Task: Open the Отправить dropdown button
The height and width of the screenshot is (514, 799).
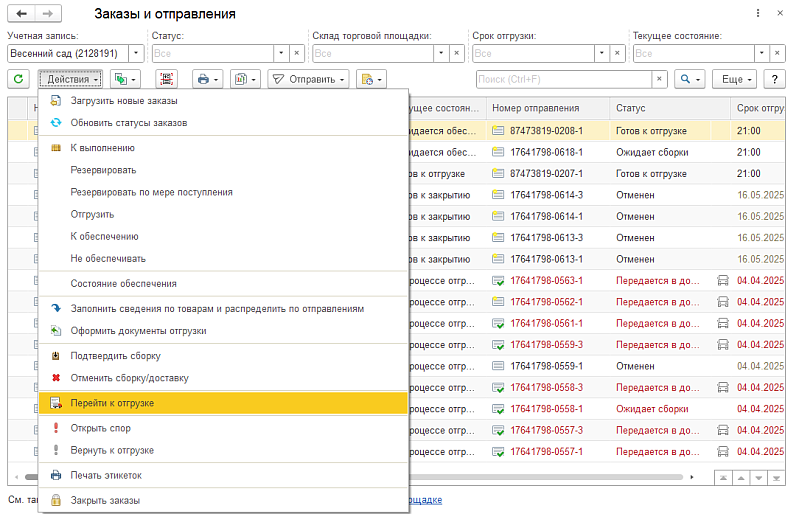Action: pyautogui.click(x=308, y=79)
